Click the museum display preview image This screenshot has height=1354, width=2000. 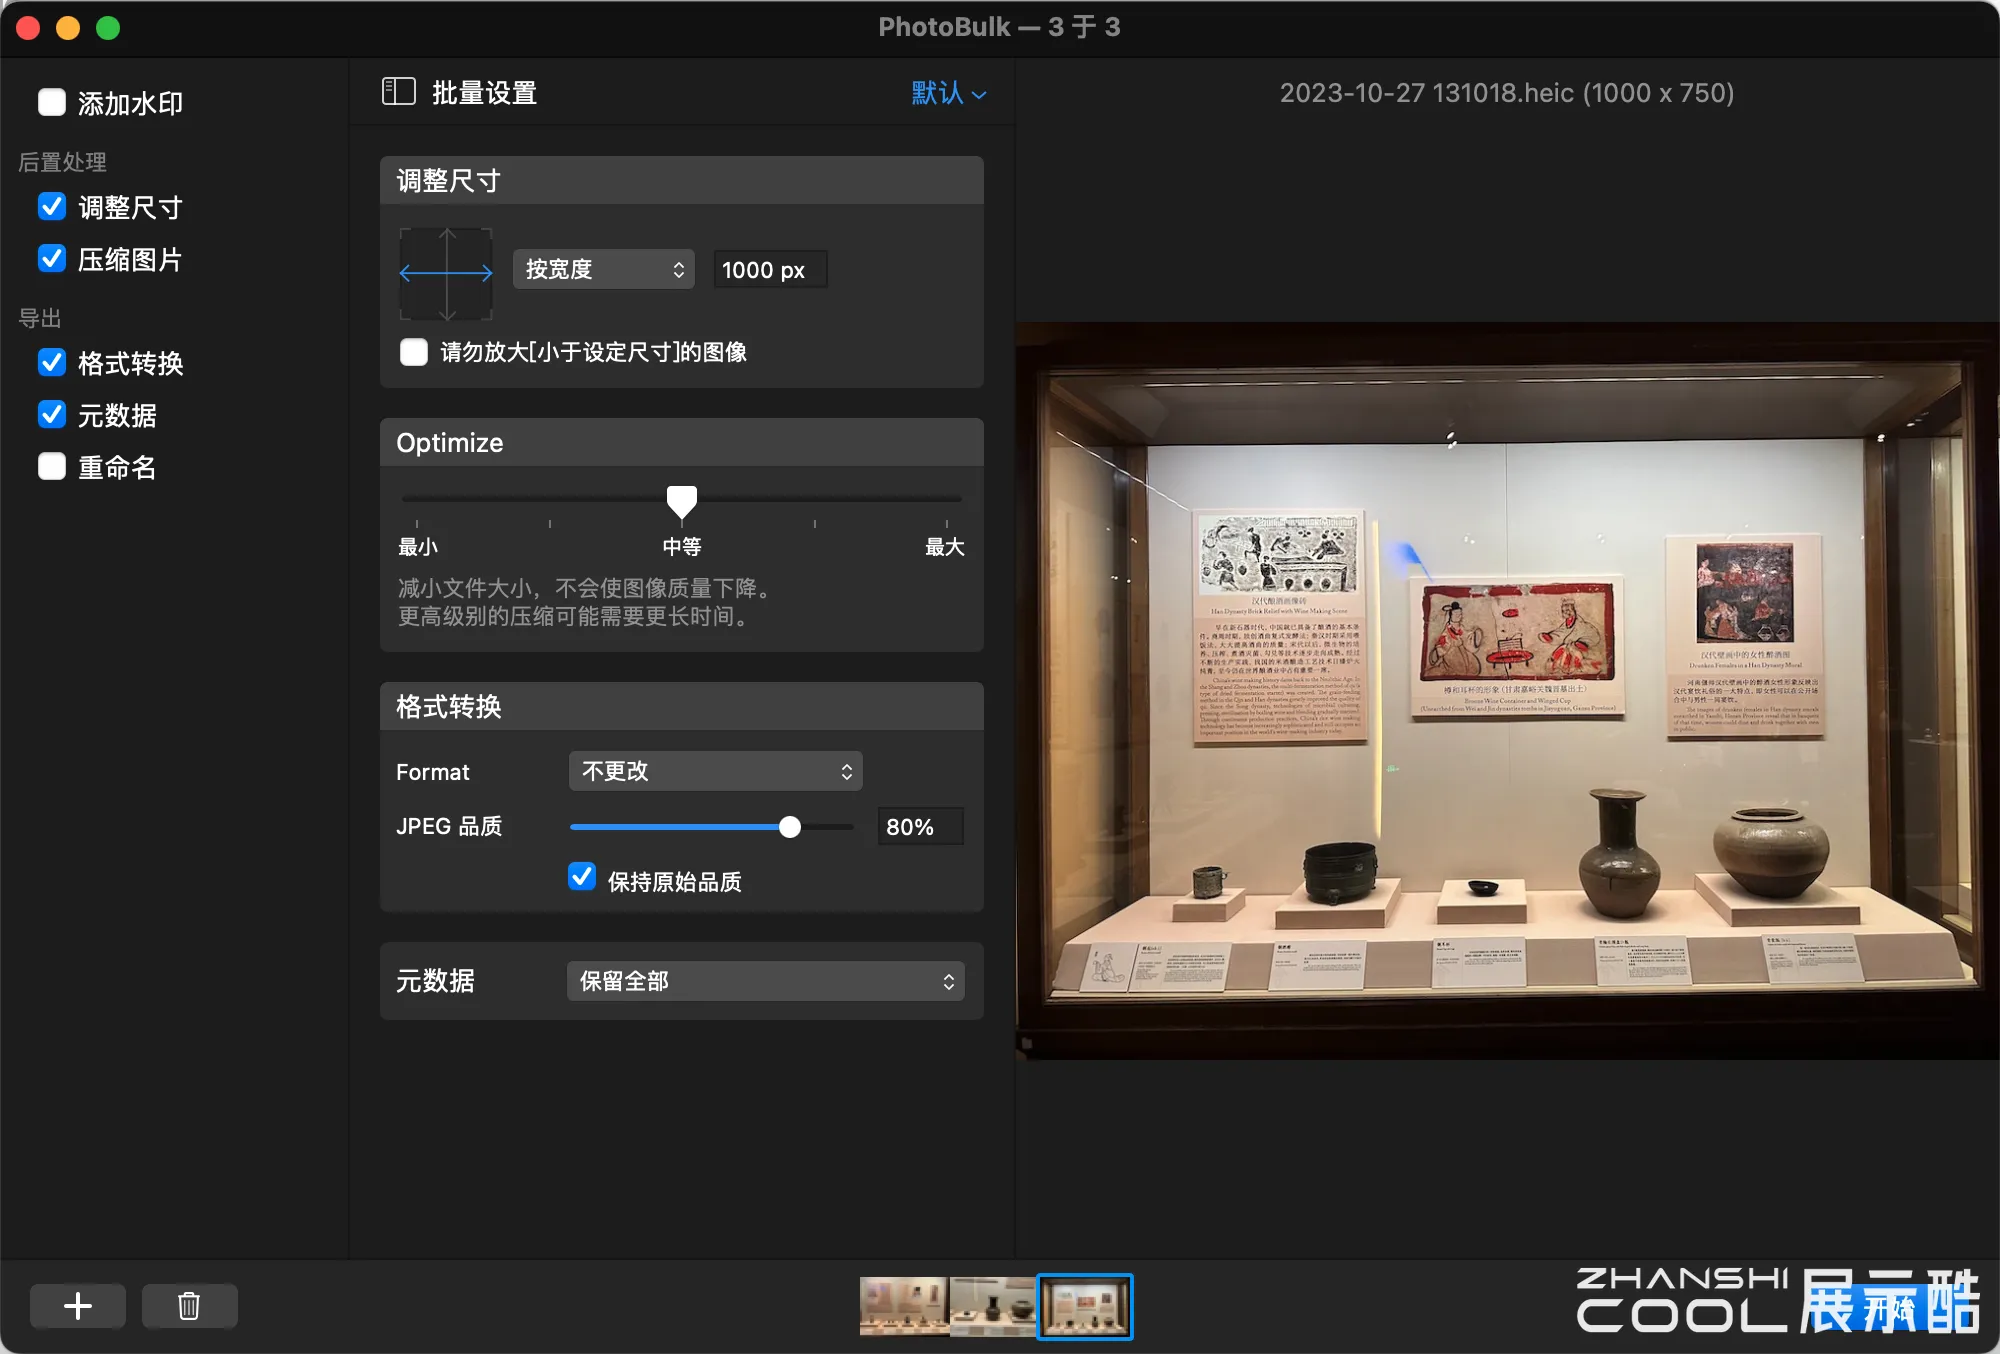1508,691
